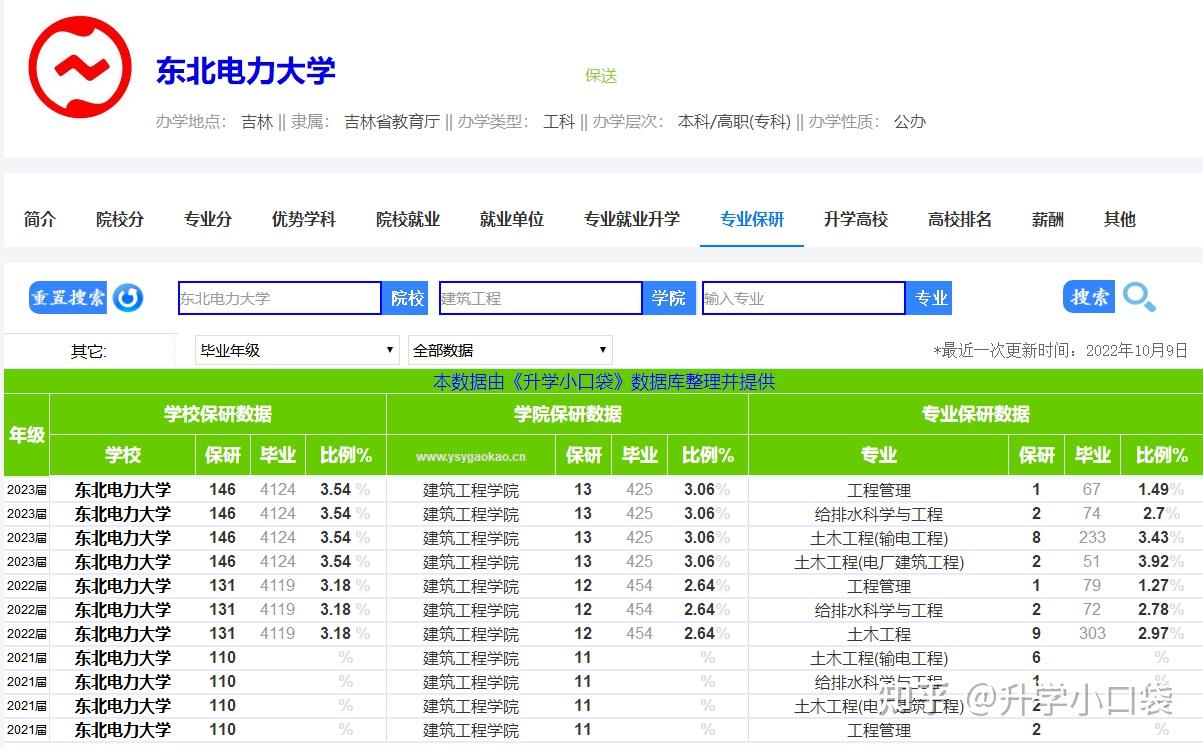Image resolution: width=1203 pixels, height=748 pixels.
Task: Click 土木工程(输电工程) in the 2021届 row
Action: [879, 658]
